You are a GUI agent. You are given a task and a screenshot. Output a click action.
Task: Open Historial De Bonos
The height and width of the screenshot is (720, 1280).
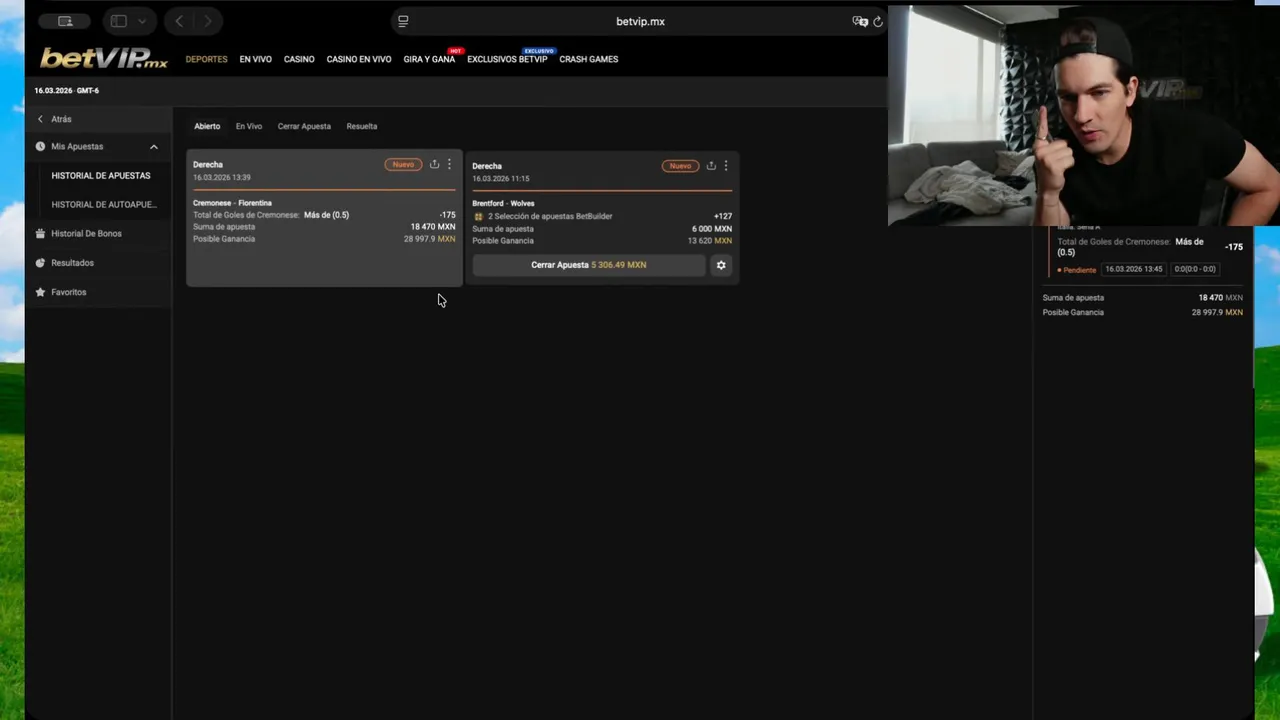click(x=86, y=234)
